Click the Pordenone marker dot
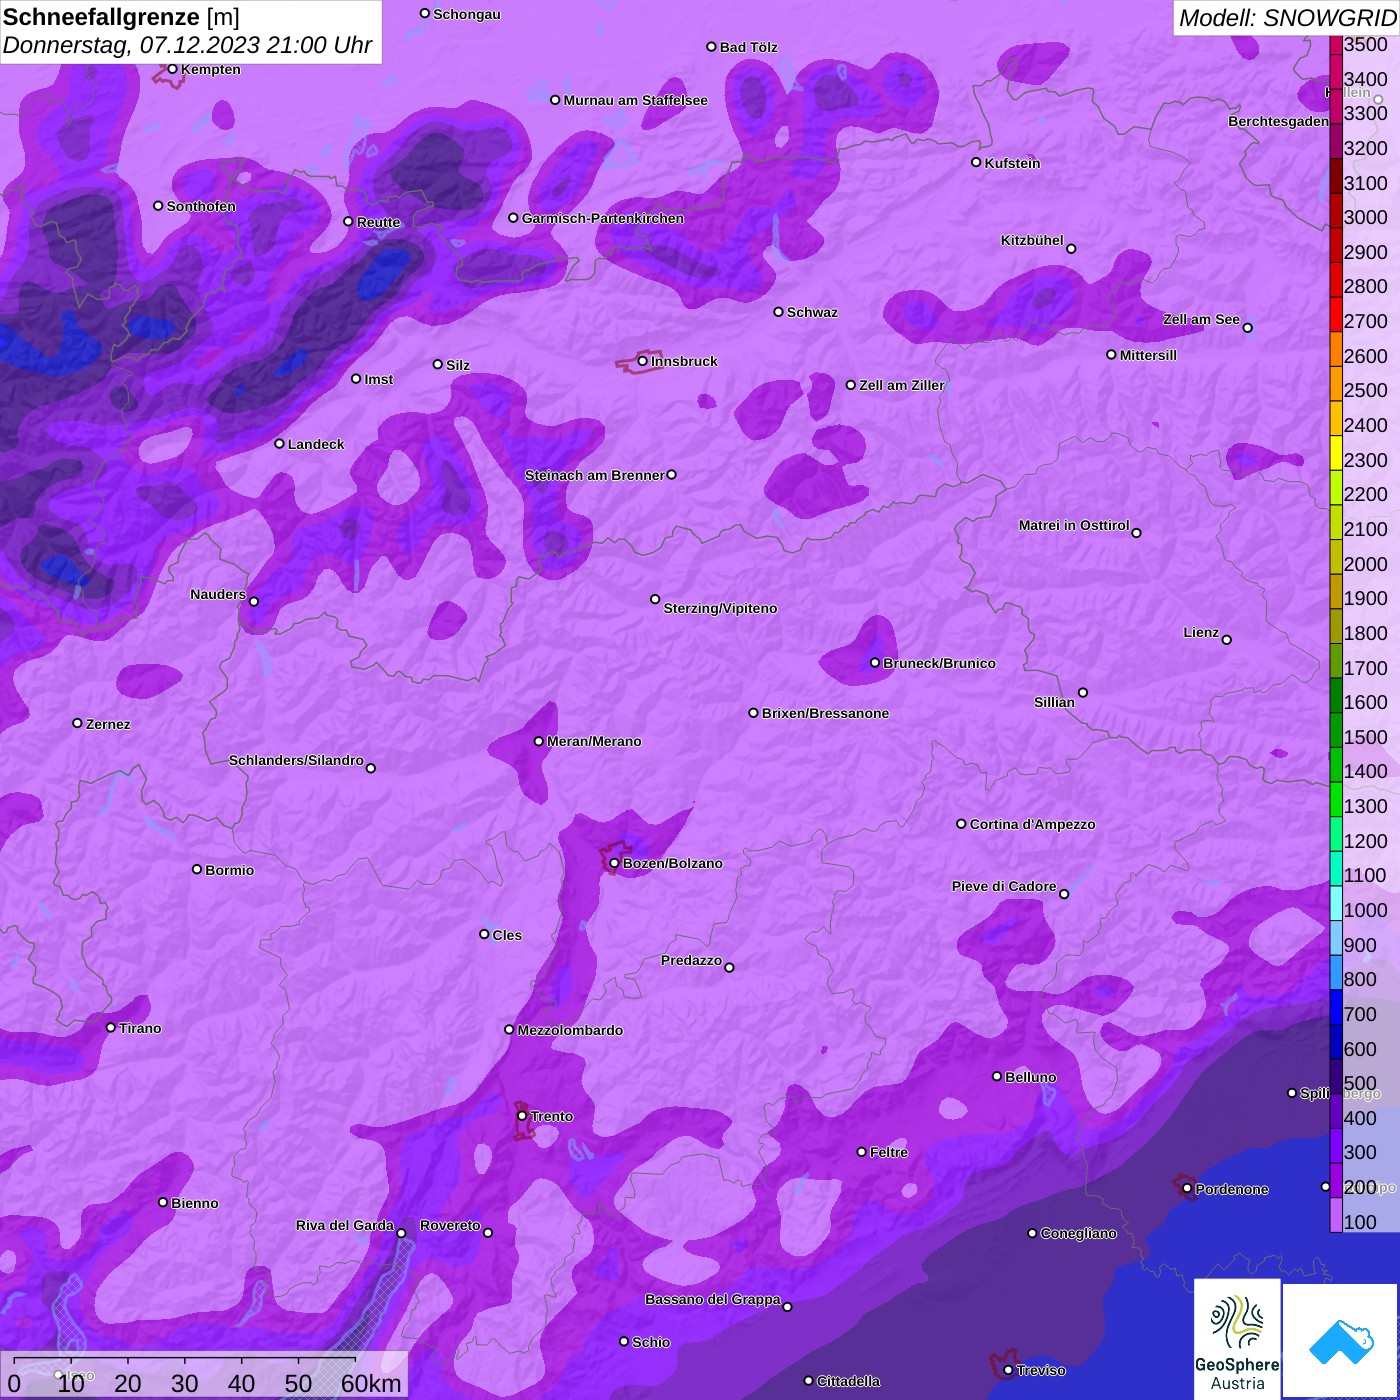1400x1400 pixels. 1187,1189
